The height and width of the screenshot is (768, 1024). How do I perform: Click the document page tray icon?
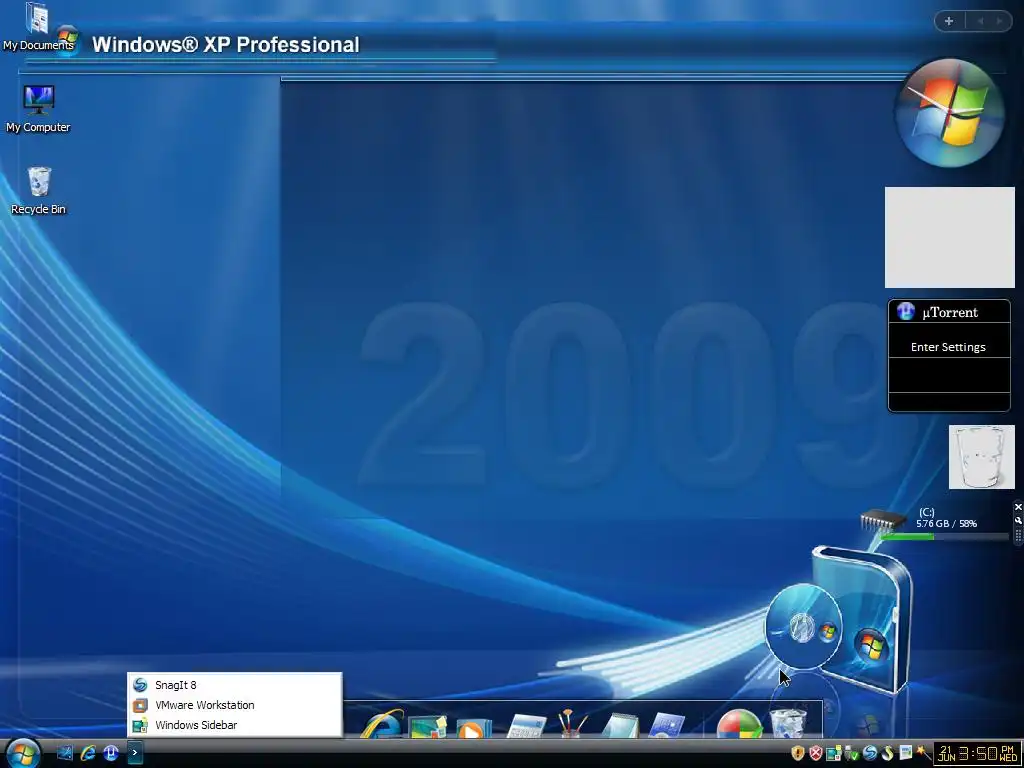pos(906,752)
